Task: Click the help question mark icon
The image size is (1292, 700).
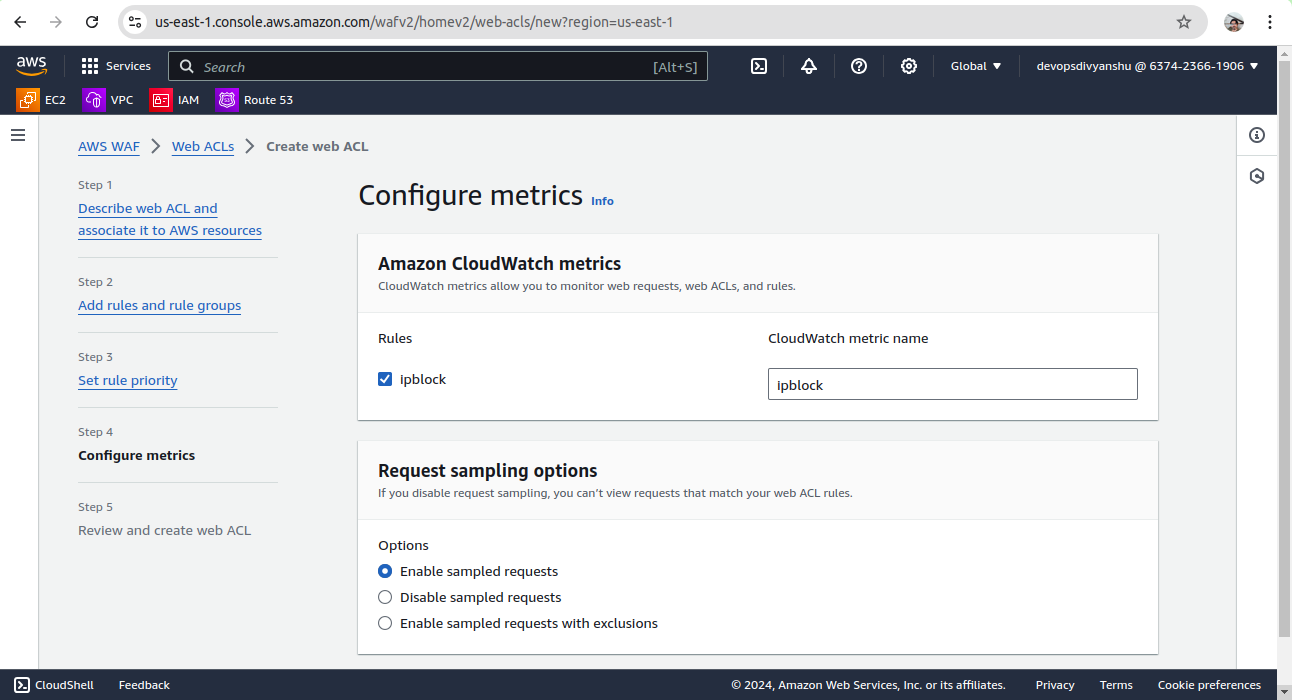Action: pos(859,66)
